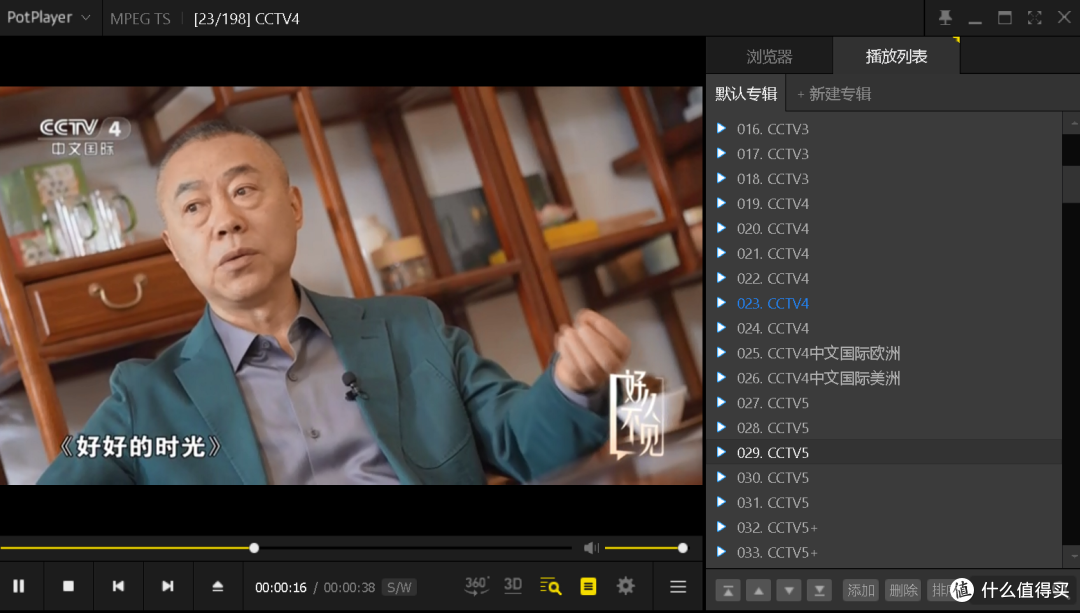Click play arrow beside 016. CCTV3

click(x=721, y=128)
